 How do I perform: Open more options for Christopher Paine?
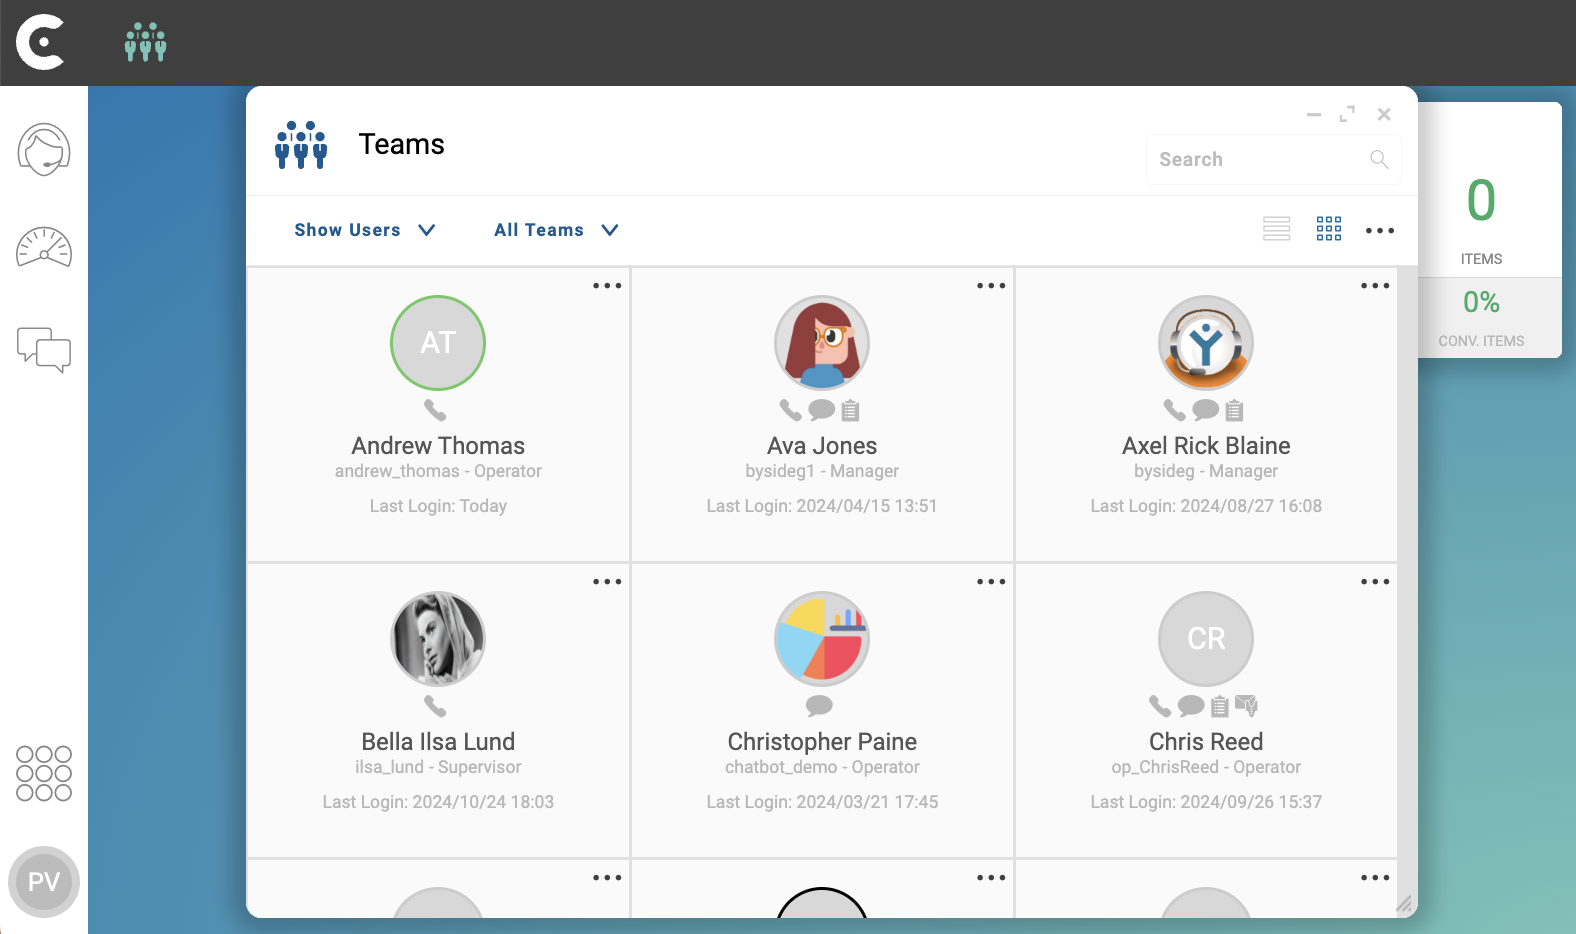pyautogui.click(x=991, y=582)
